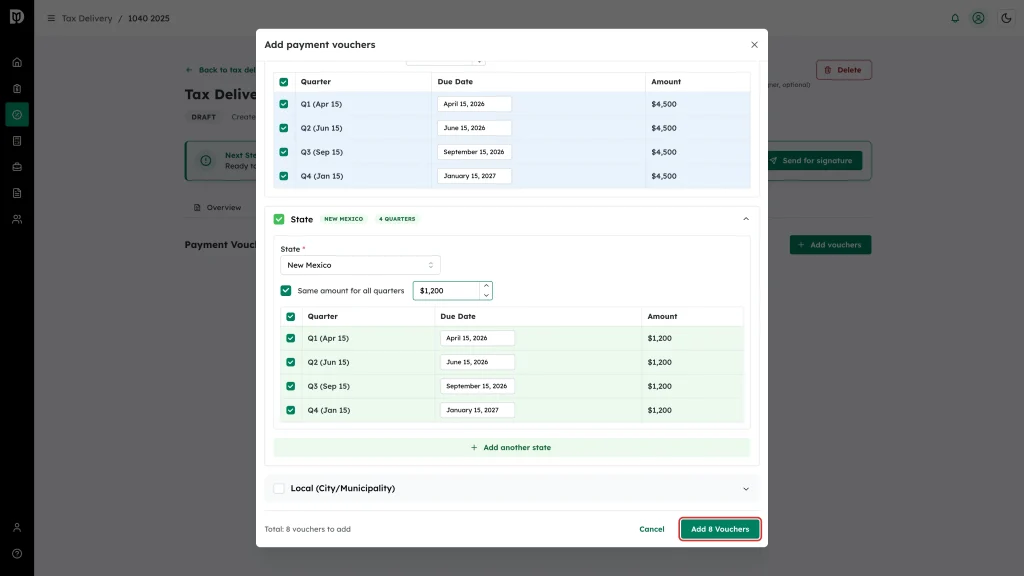Select the active check-circle sidebar icon
The width and height of the screenshot is (1024, 576).
coord(17,115)
